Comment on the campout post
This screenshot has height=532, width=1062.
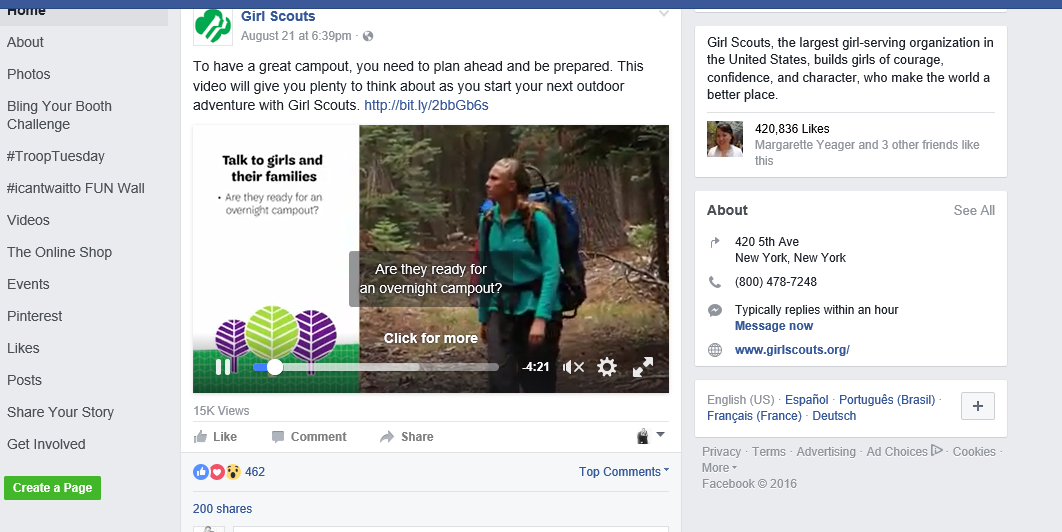pos(309,436)
